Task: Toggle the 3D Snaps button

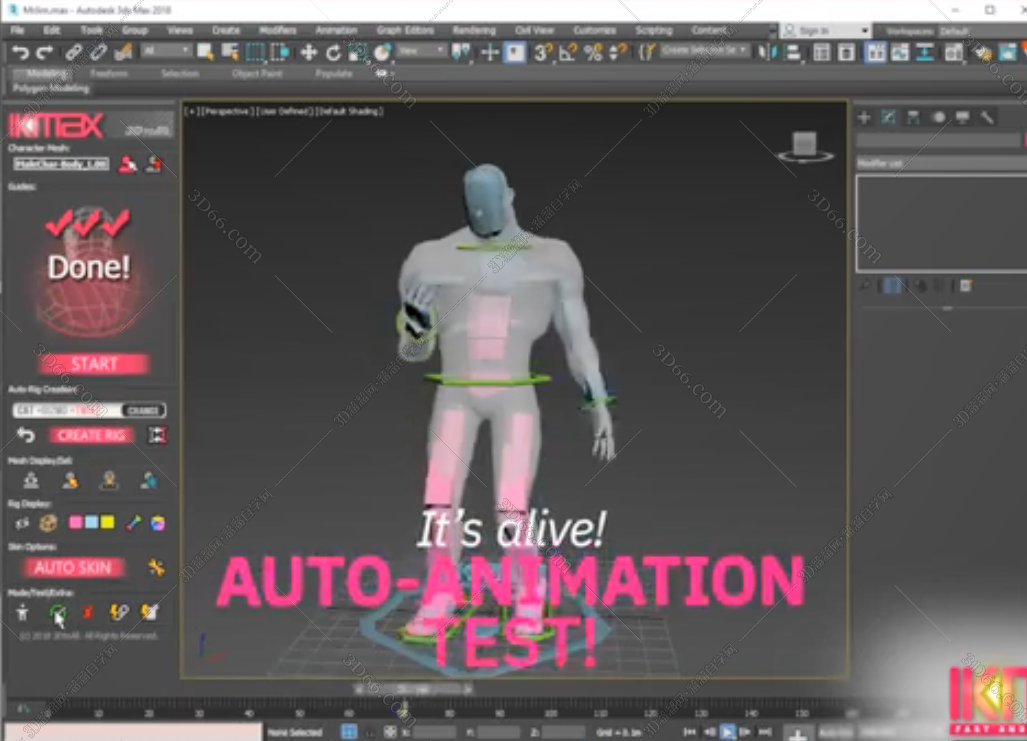Action: (543, 52)
